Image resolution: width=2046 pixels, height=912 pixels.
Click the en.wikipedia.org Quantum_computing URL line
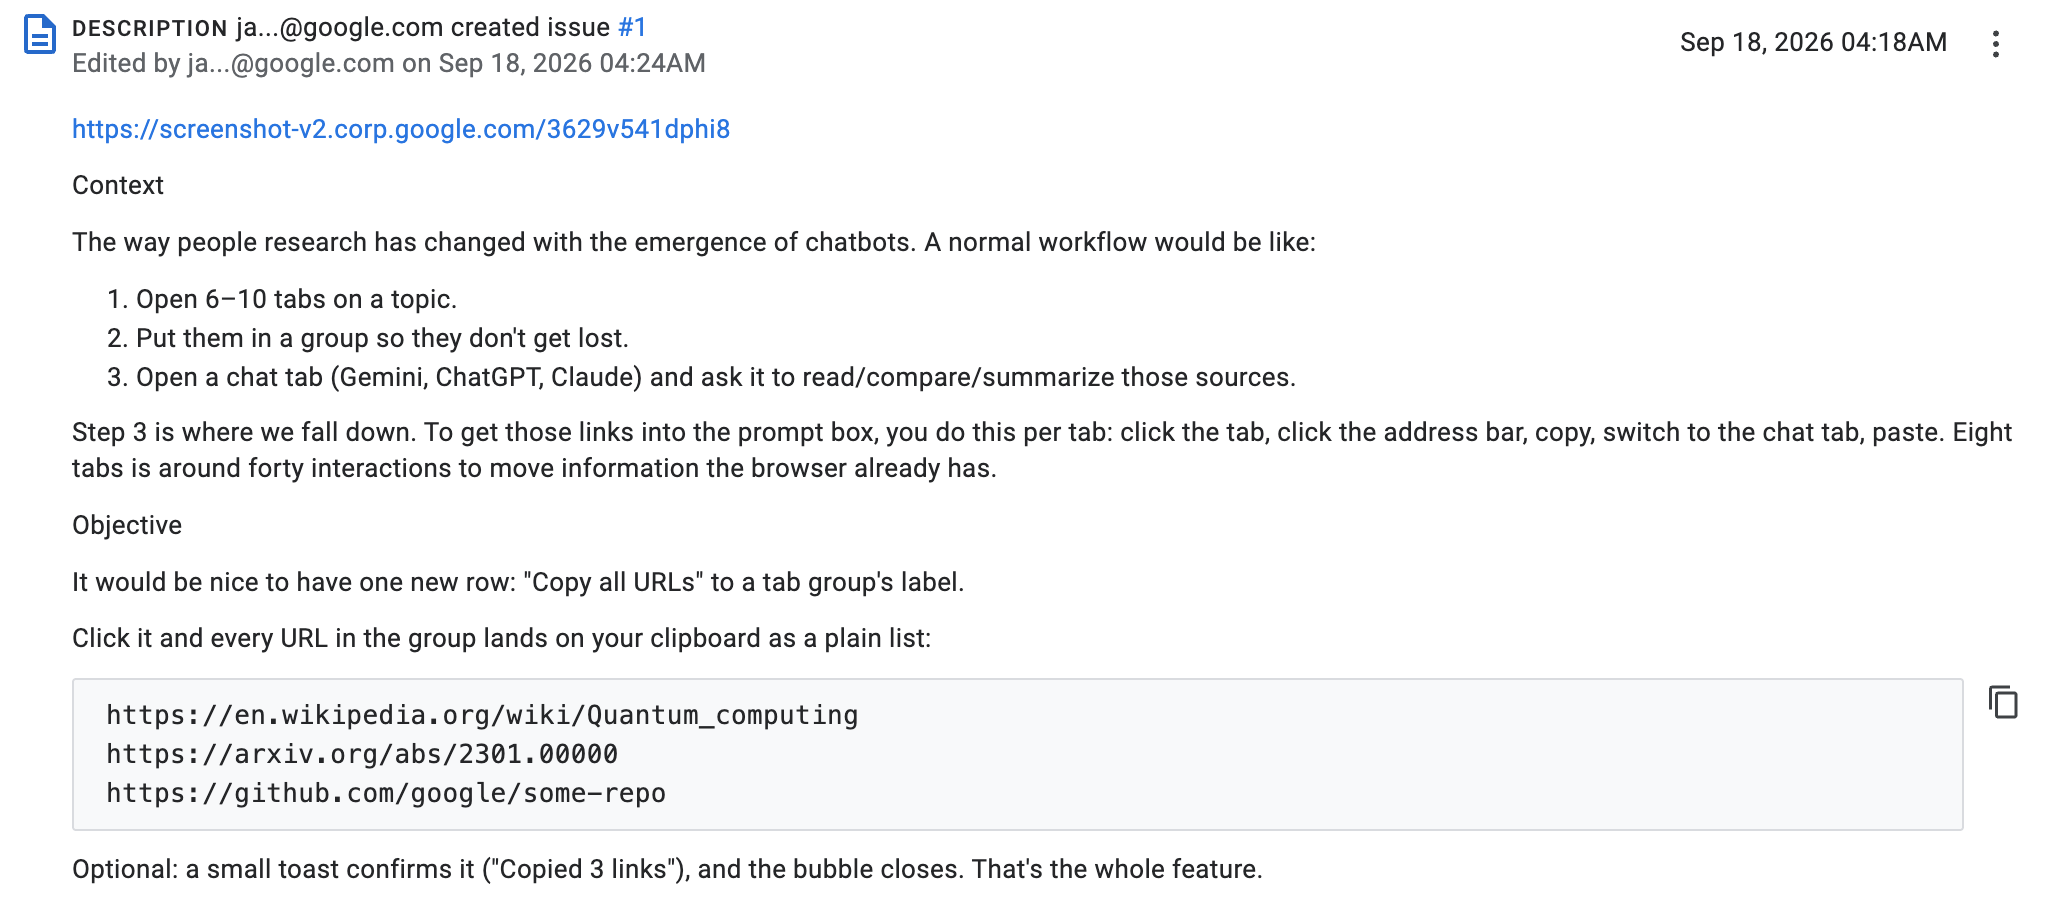click(482, 715)
